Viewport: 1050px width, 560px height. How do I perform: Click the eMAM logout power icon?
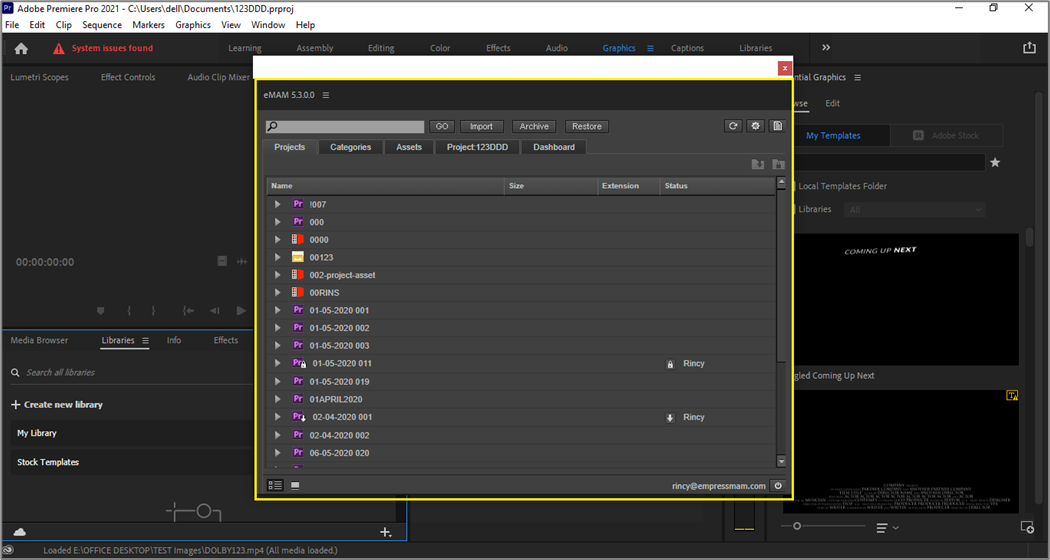coord(778,486)
